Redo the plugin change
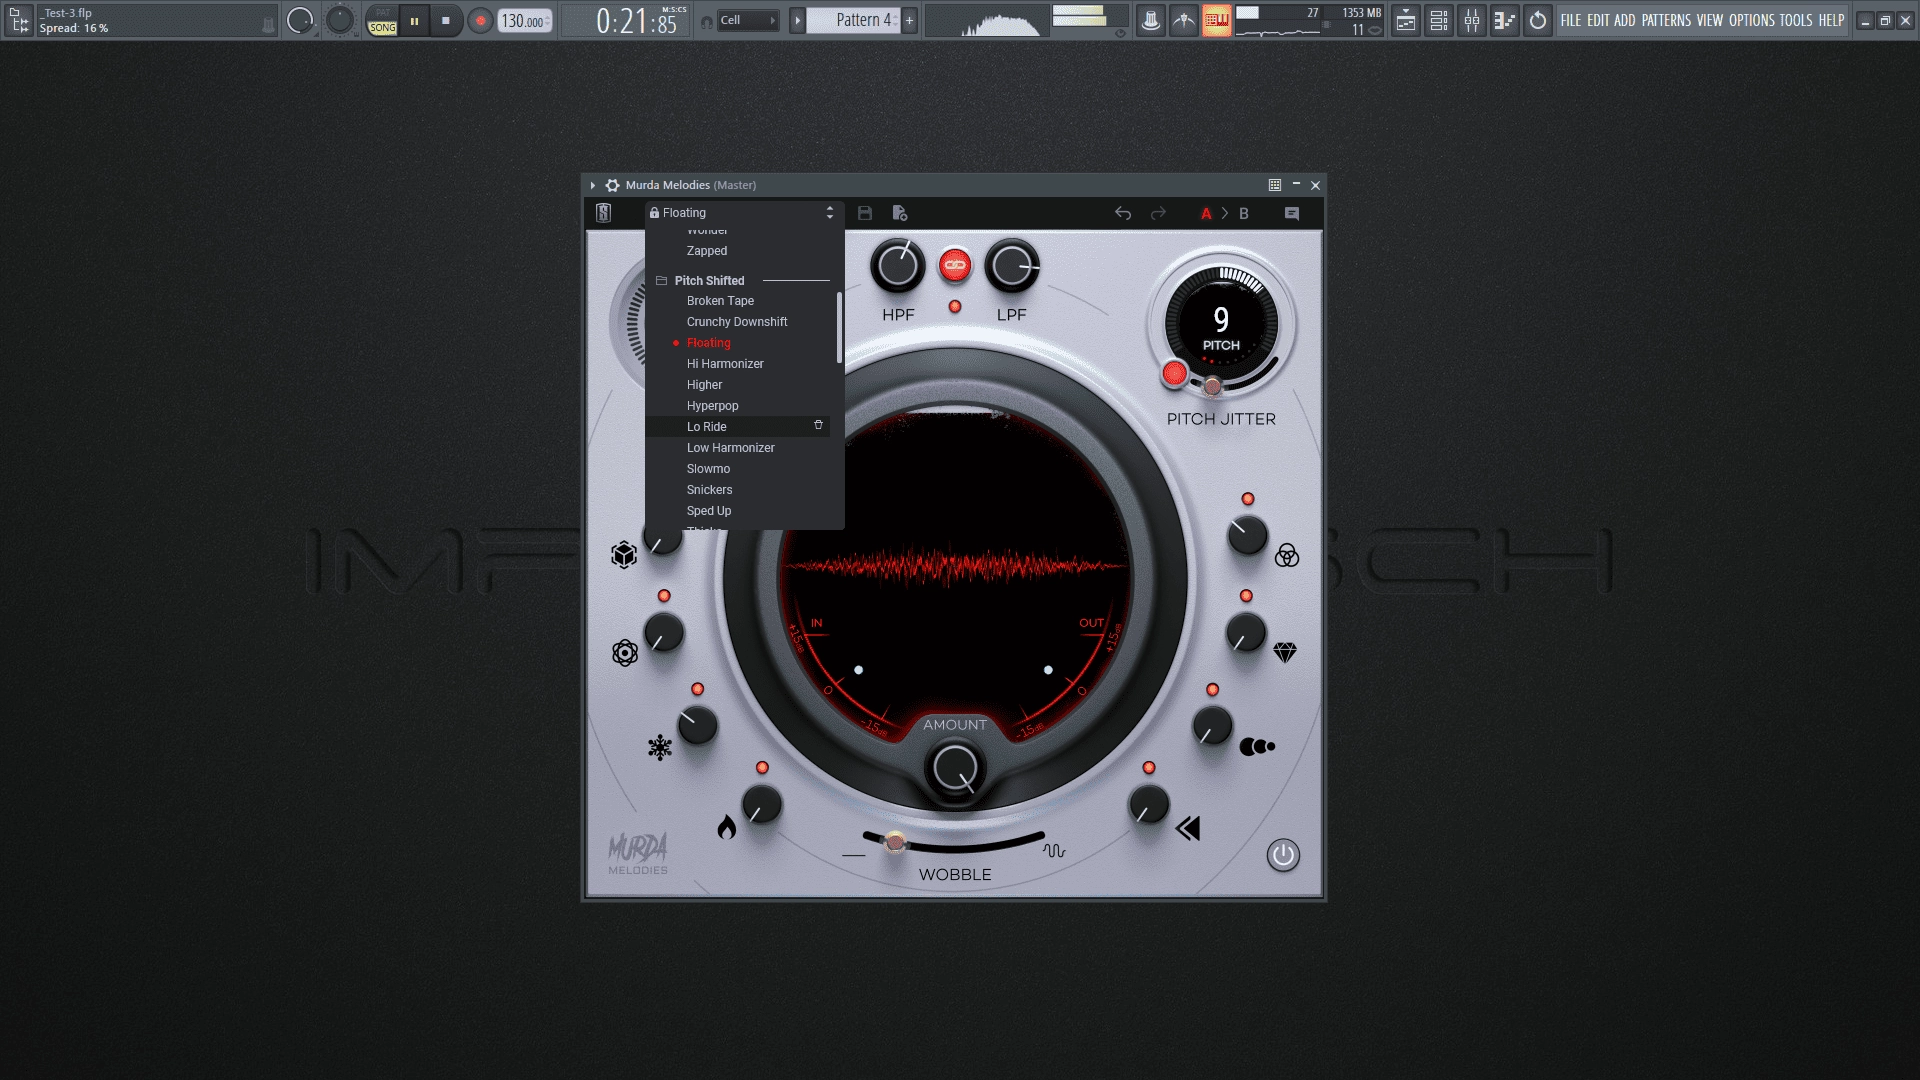Viewport: 1920px width, 1080px height. (1158, 213)
